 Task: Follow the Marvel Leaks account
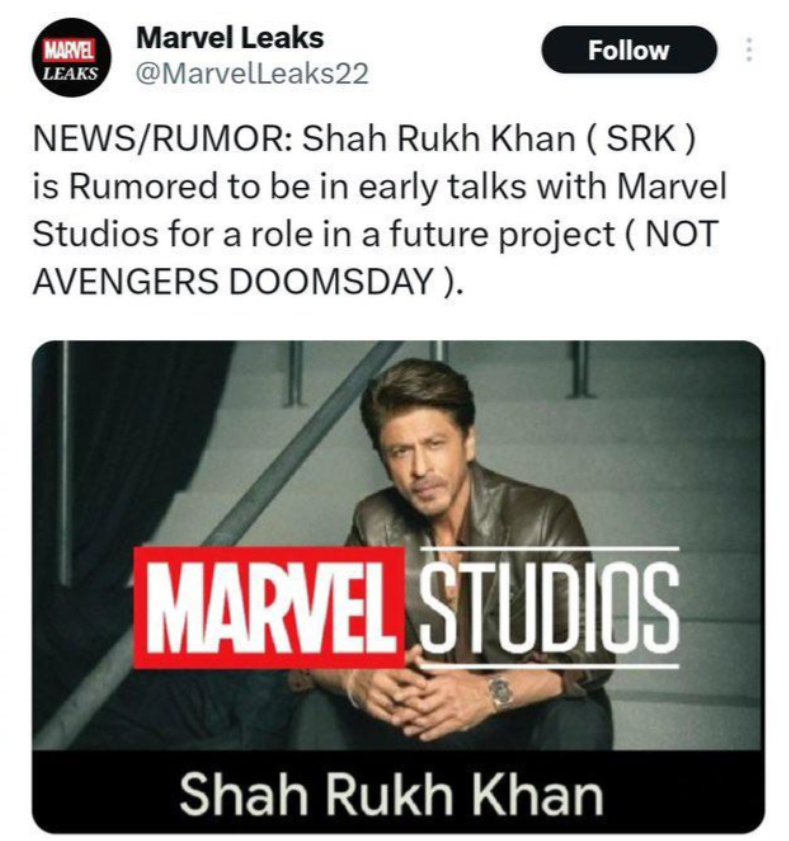coord(629,50)
